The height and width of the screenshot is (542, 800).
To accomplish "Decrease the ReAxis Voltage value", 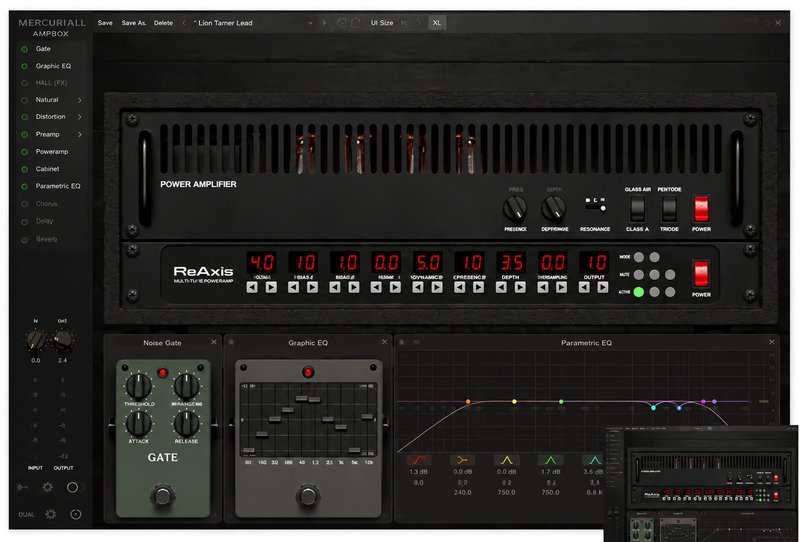I will [252, 288].
